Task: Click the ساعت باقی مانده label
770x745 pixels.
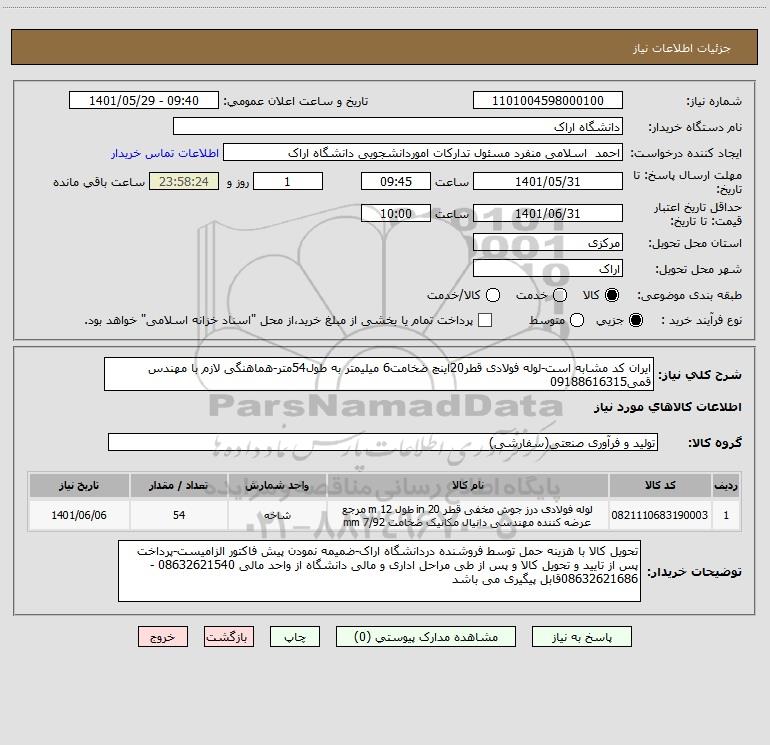Action: (99, 182)
